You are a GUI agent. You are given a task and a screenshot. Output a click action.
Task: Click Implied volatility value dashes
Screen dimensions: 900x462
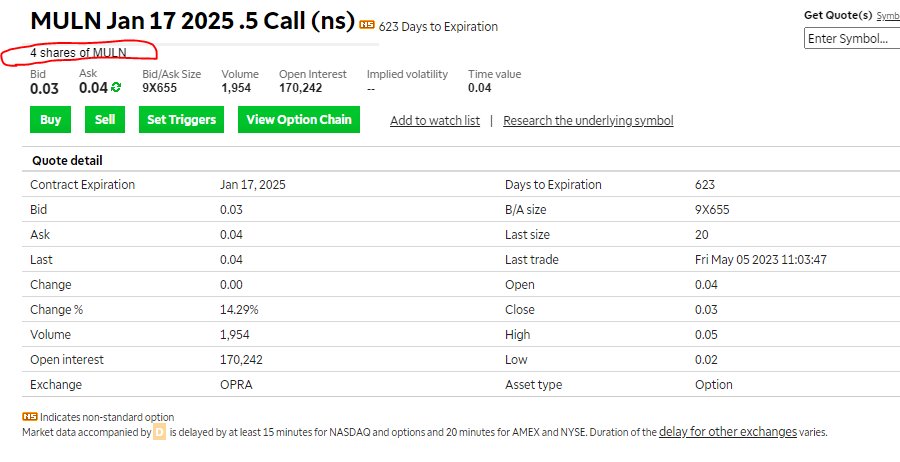pyautogui.click(x=371, y=88)
